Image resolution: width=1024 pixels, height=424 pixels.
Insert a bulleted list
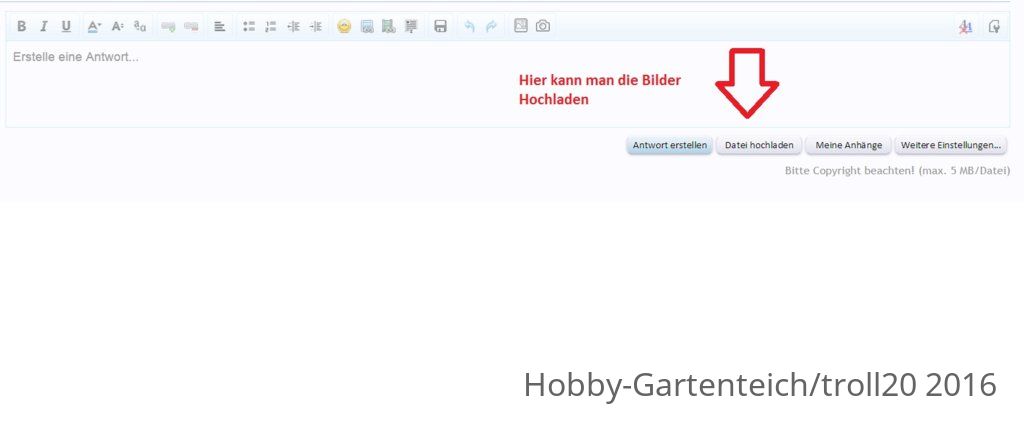tap(249, 27)
